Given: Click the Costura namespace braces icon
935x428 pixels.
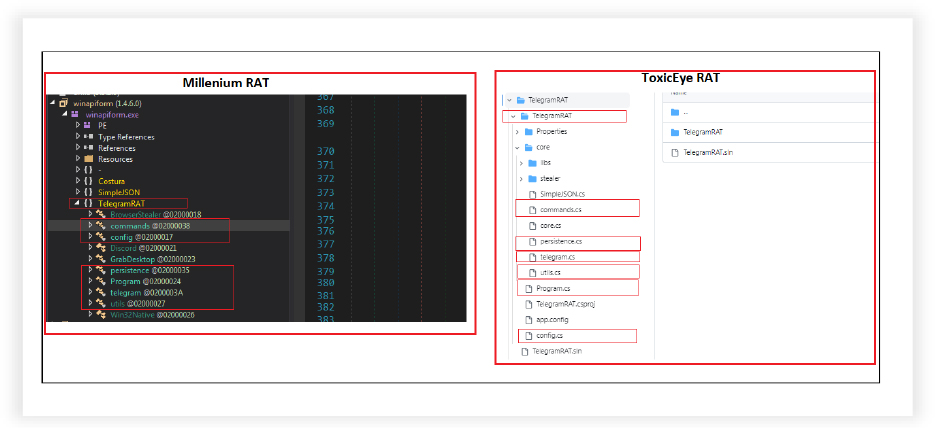Looking at the screenshot, I should 88,181.
